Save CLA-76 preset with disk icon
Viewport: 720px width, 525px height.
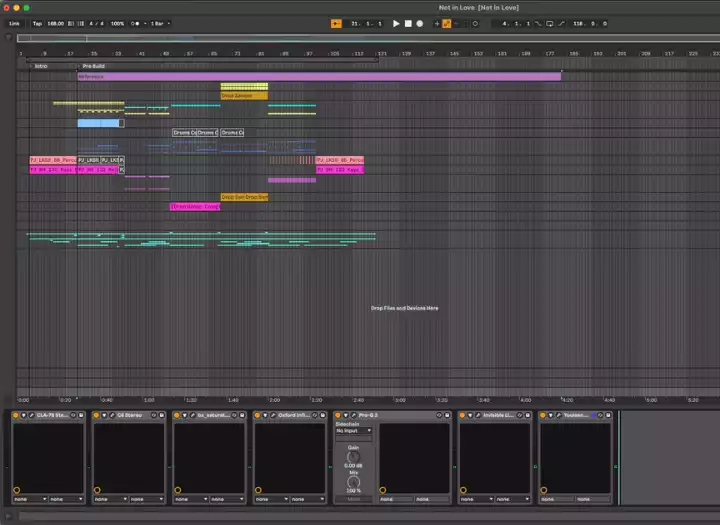pyautogui.click(x=81, y=415)
